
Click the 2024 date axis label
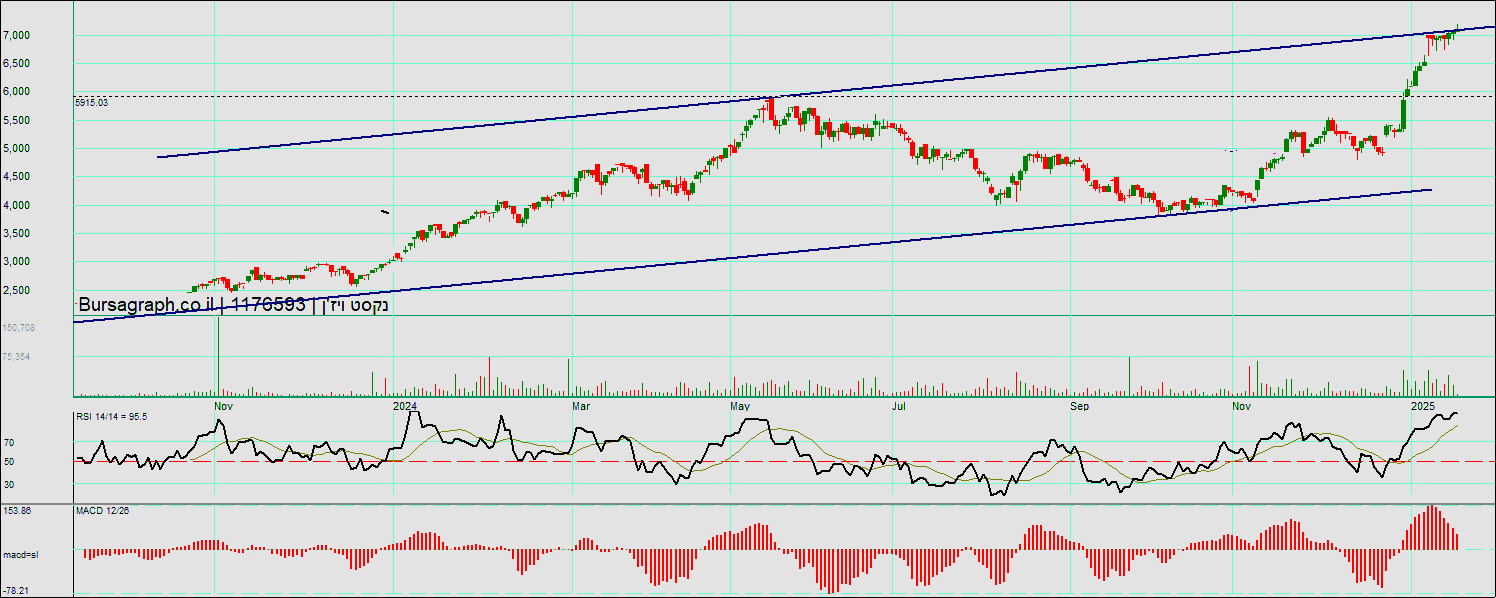[x=405, y=406]
